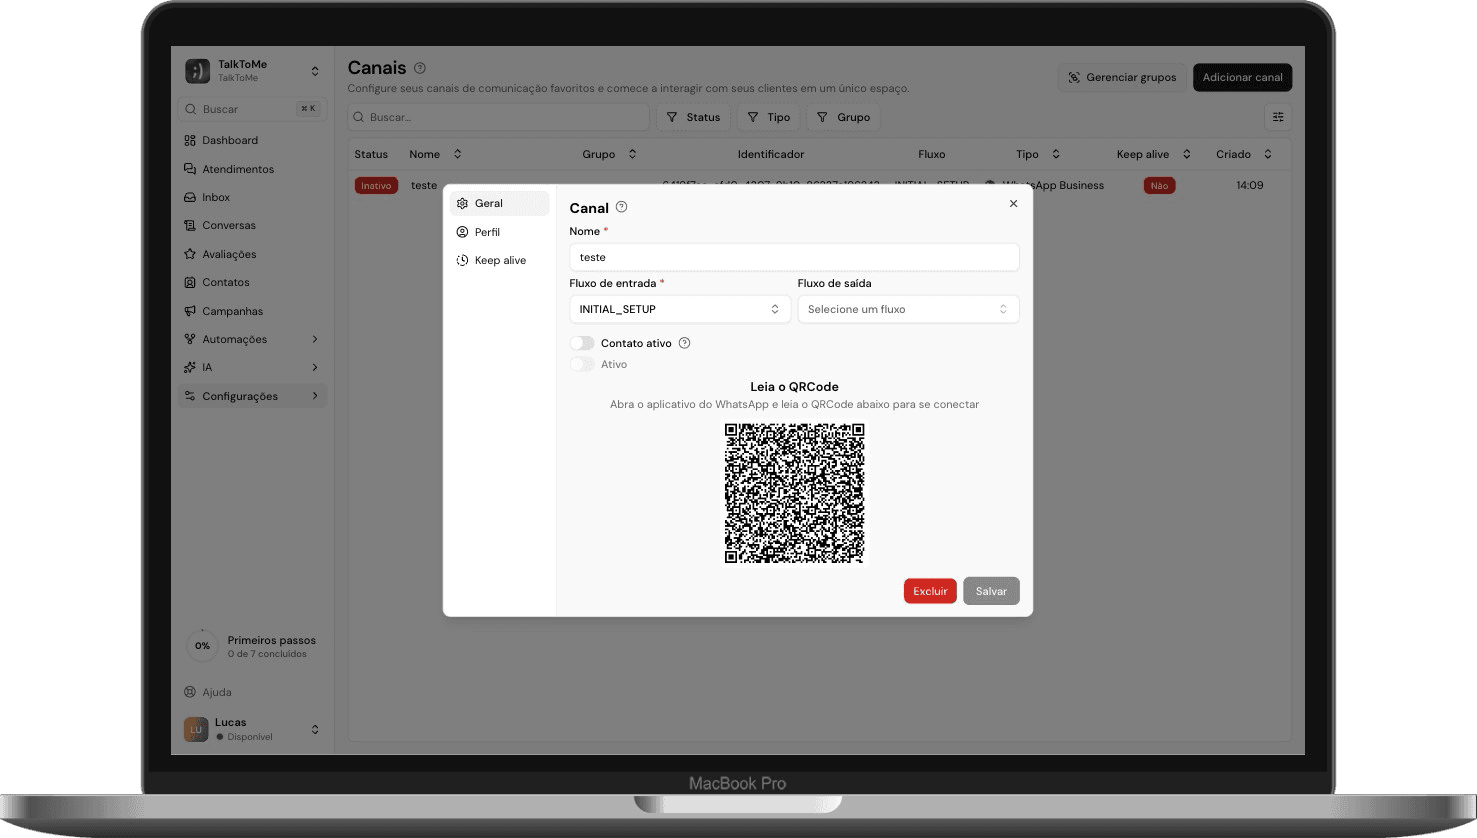Go to Campanhas in the sidebar
The width and height of the screenshot is (1477, 838).
(x=232, y=311)
